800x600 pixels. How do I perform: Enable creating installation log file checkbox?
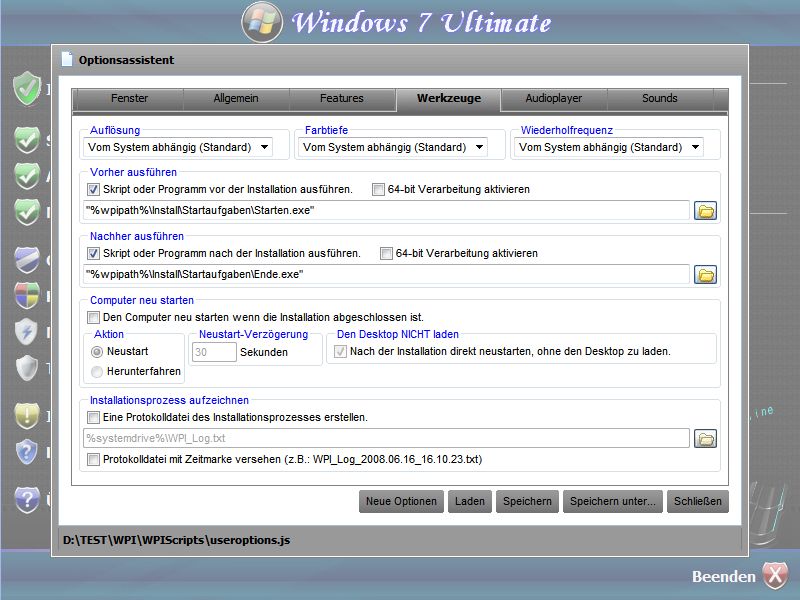[x=94, y=417]
